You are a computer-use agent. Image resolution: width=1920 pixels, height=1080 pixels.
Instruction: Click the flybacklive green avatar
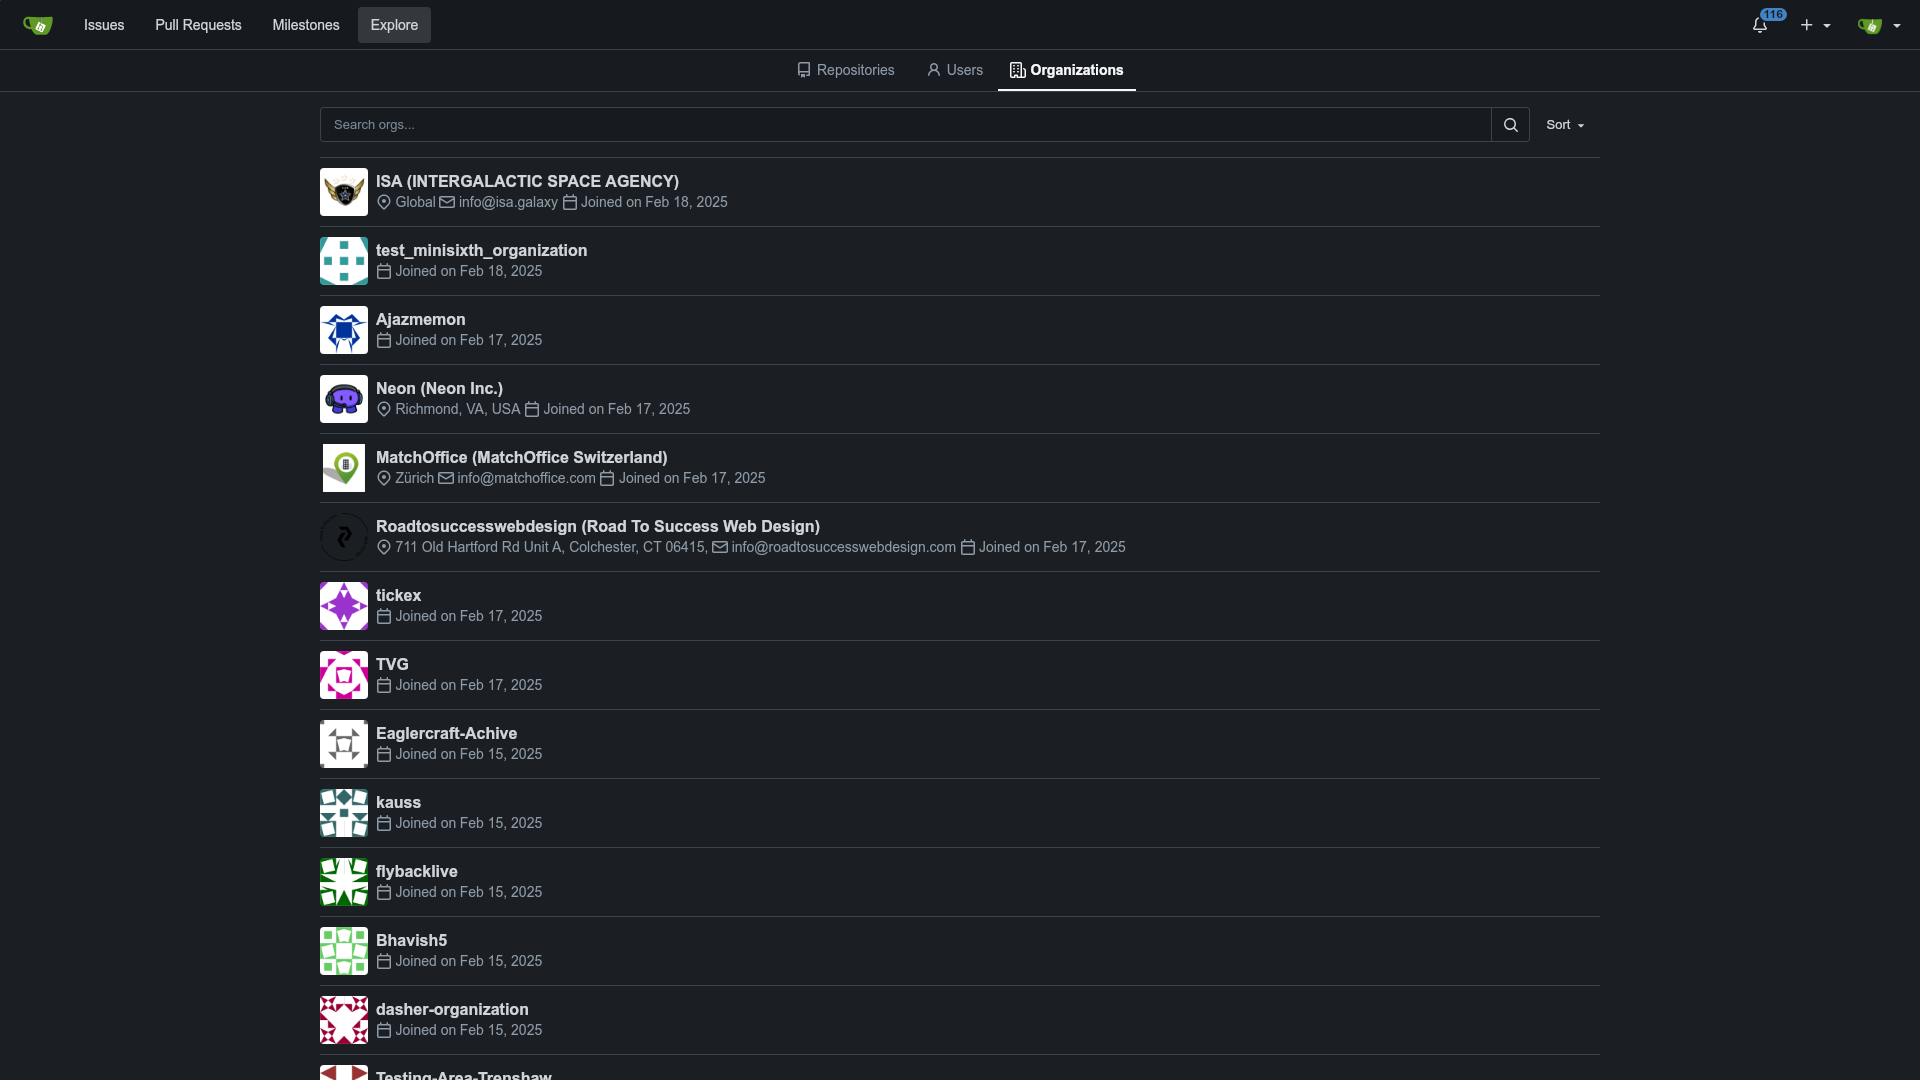344,882
